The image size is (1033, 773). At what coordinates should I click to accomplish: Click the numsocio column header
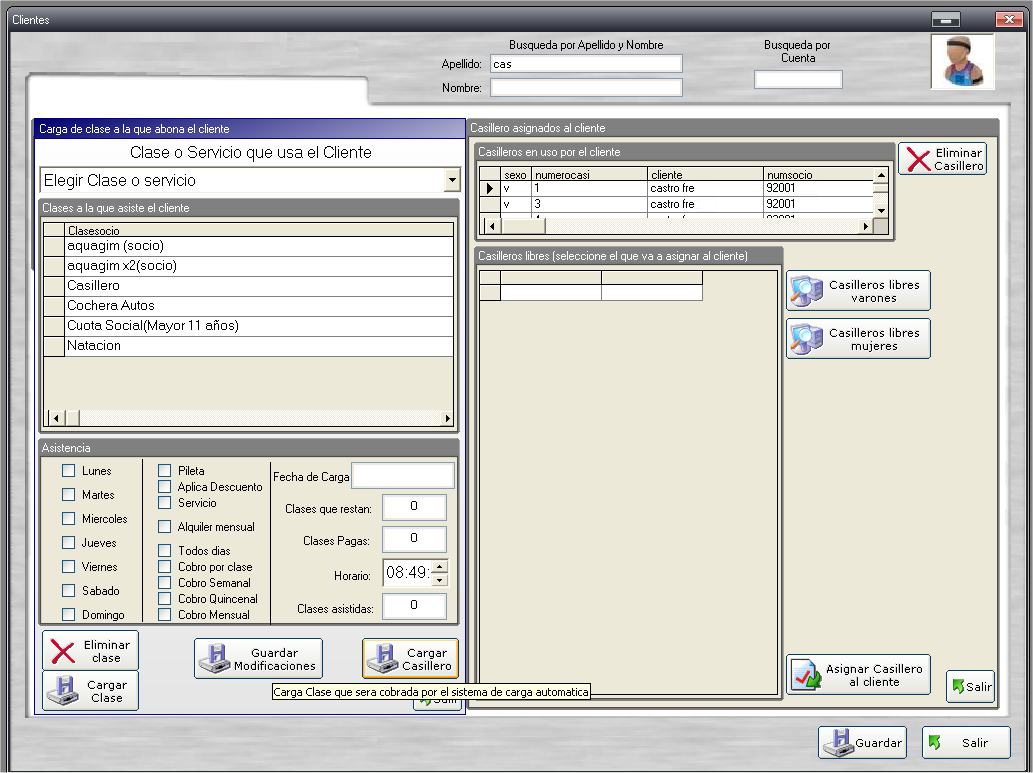tap(818, 175)
